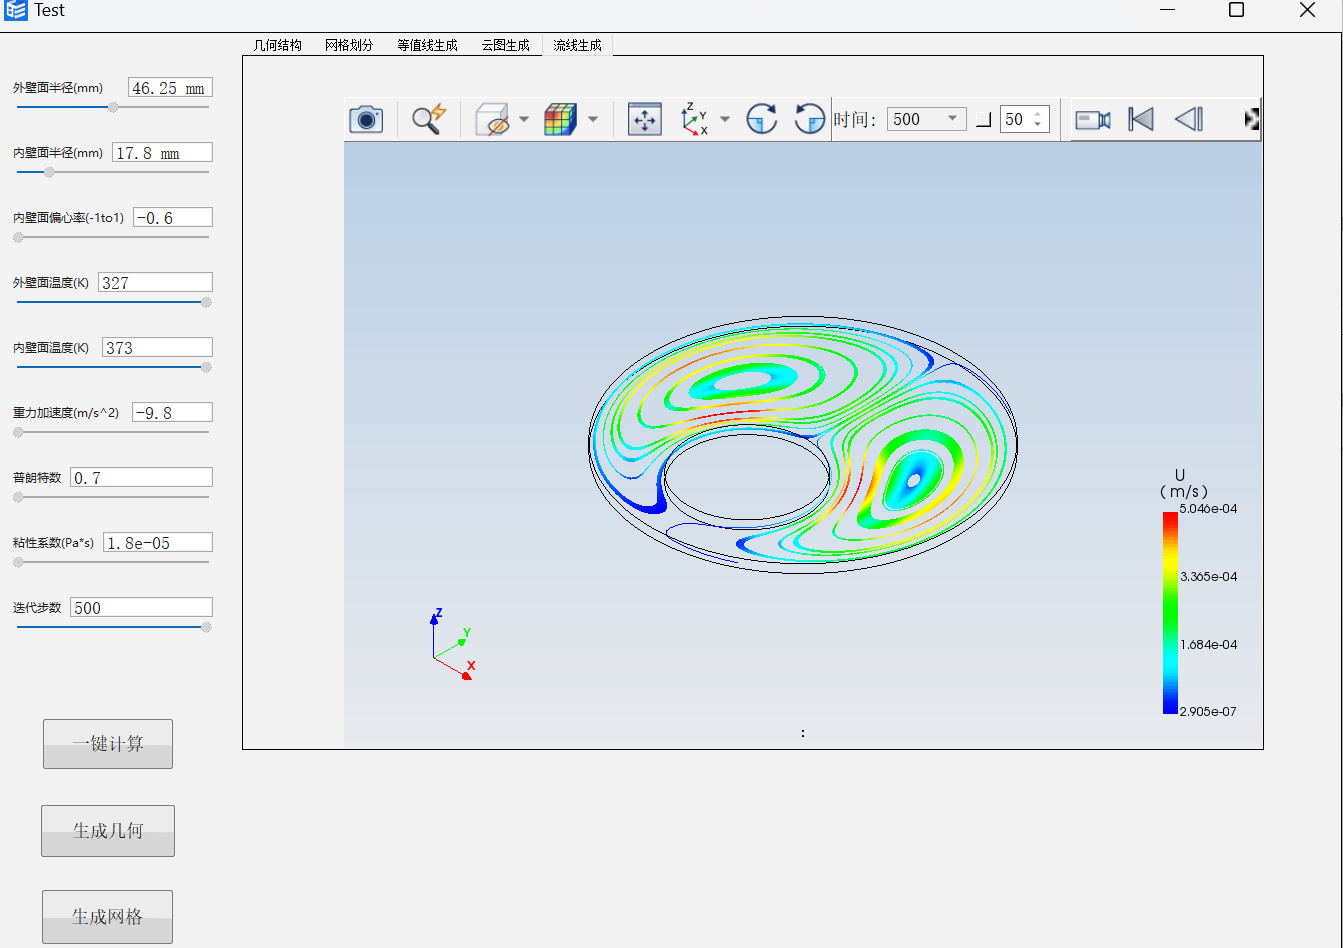Click the velocity color legend bar

click(1170, 613)
